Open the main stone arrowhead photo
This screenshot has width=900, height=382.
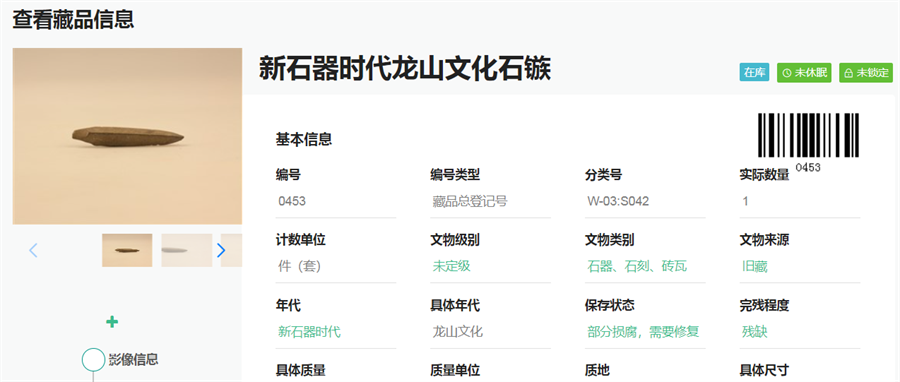(127, 136)
